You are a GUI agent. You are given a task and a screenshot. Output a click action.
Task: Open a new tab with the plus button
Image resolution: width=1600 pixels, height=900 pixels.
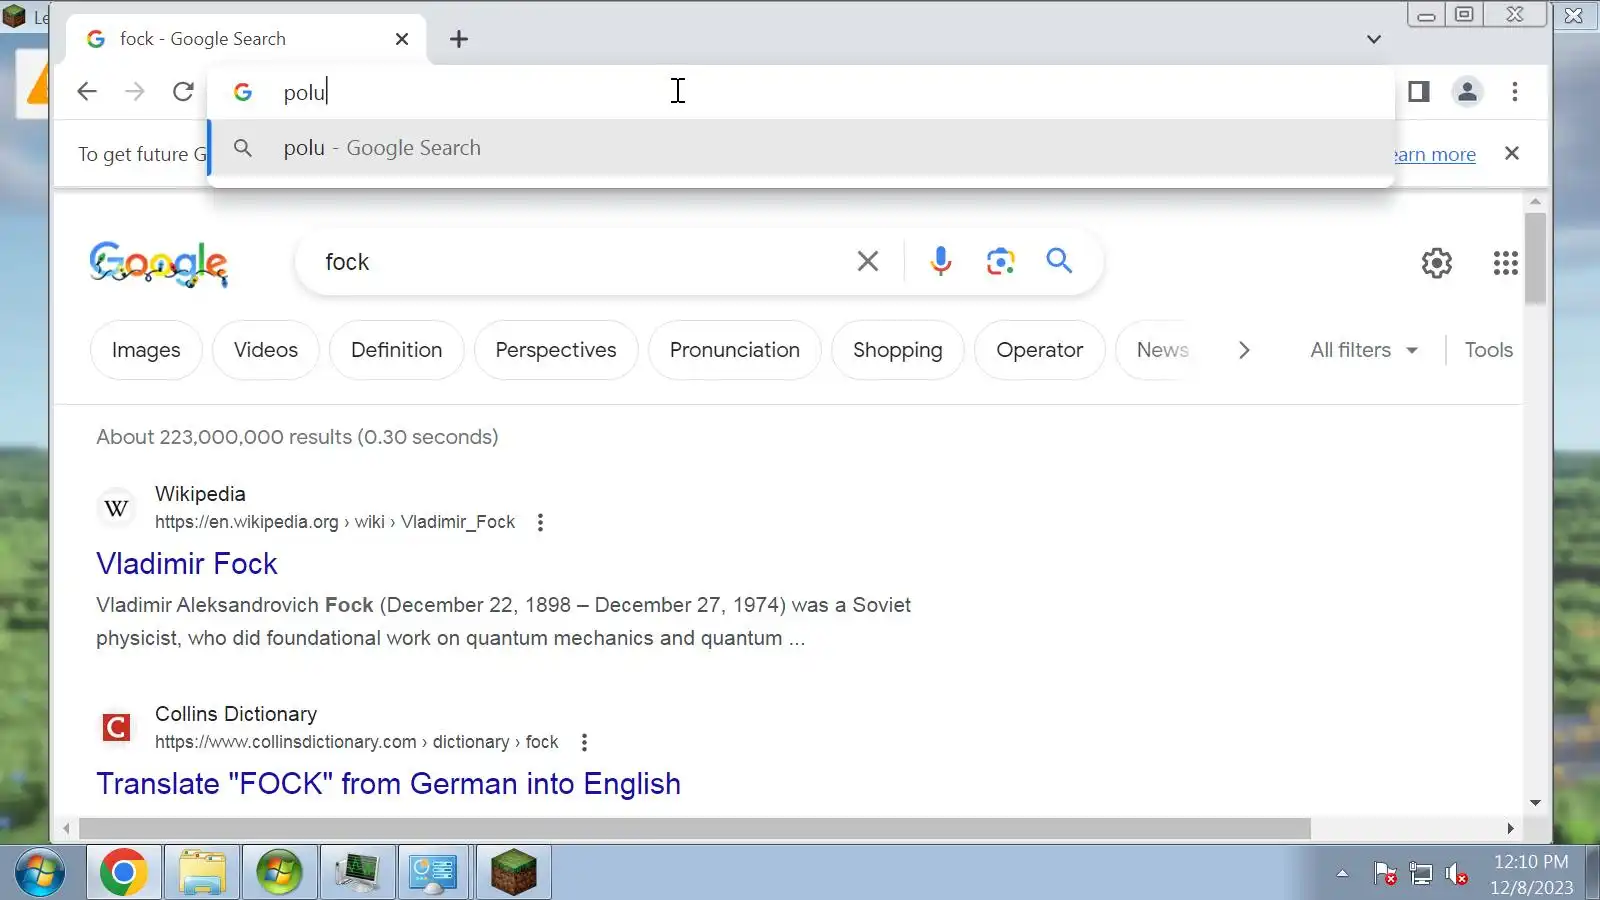(459, 39)
